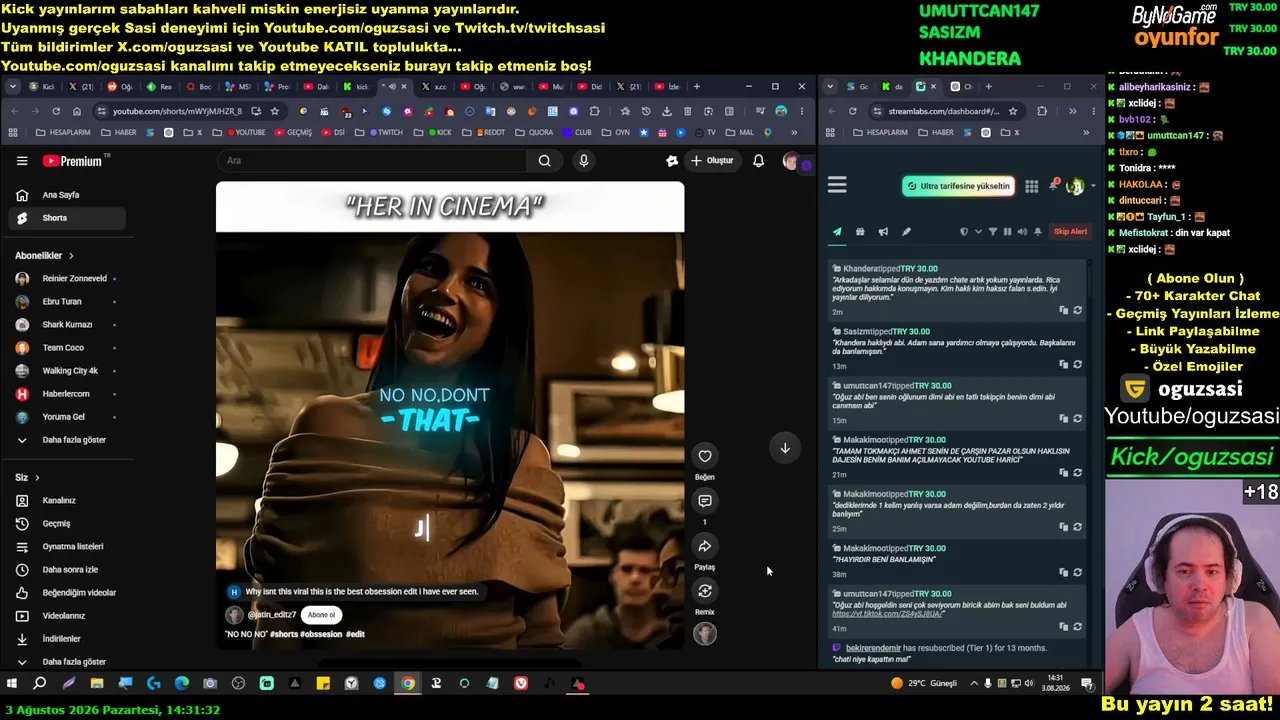Screen dimensions: 1280x720
Task: Switch to Chrome in the taskbar
Action: tap(408, 684)
